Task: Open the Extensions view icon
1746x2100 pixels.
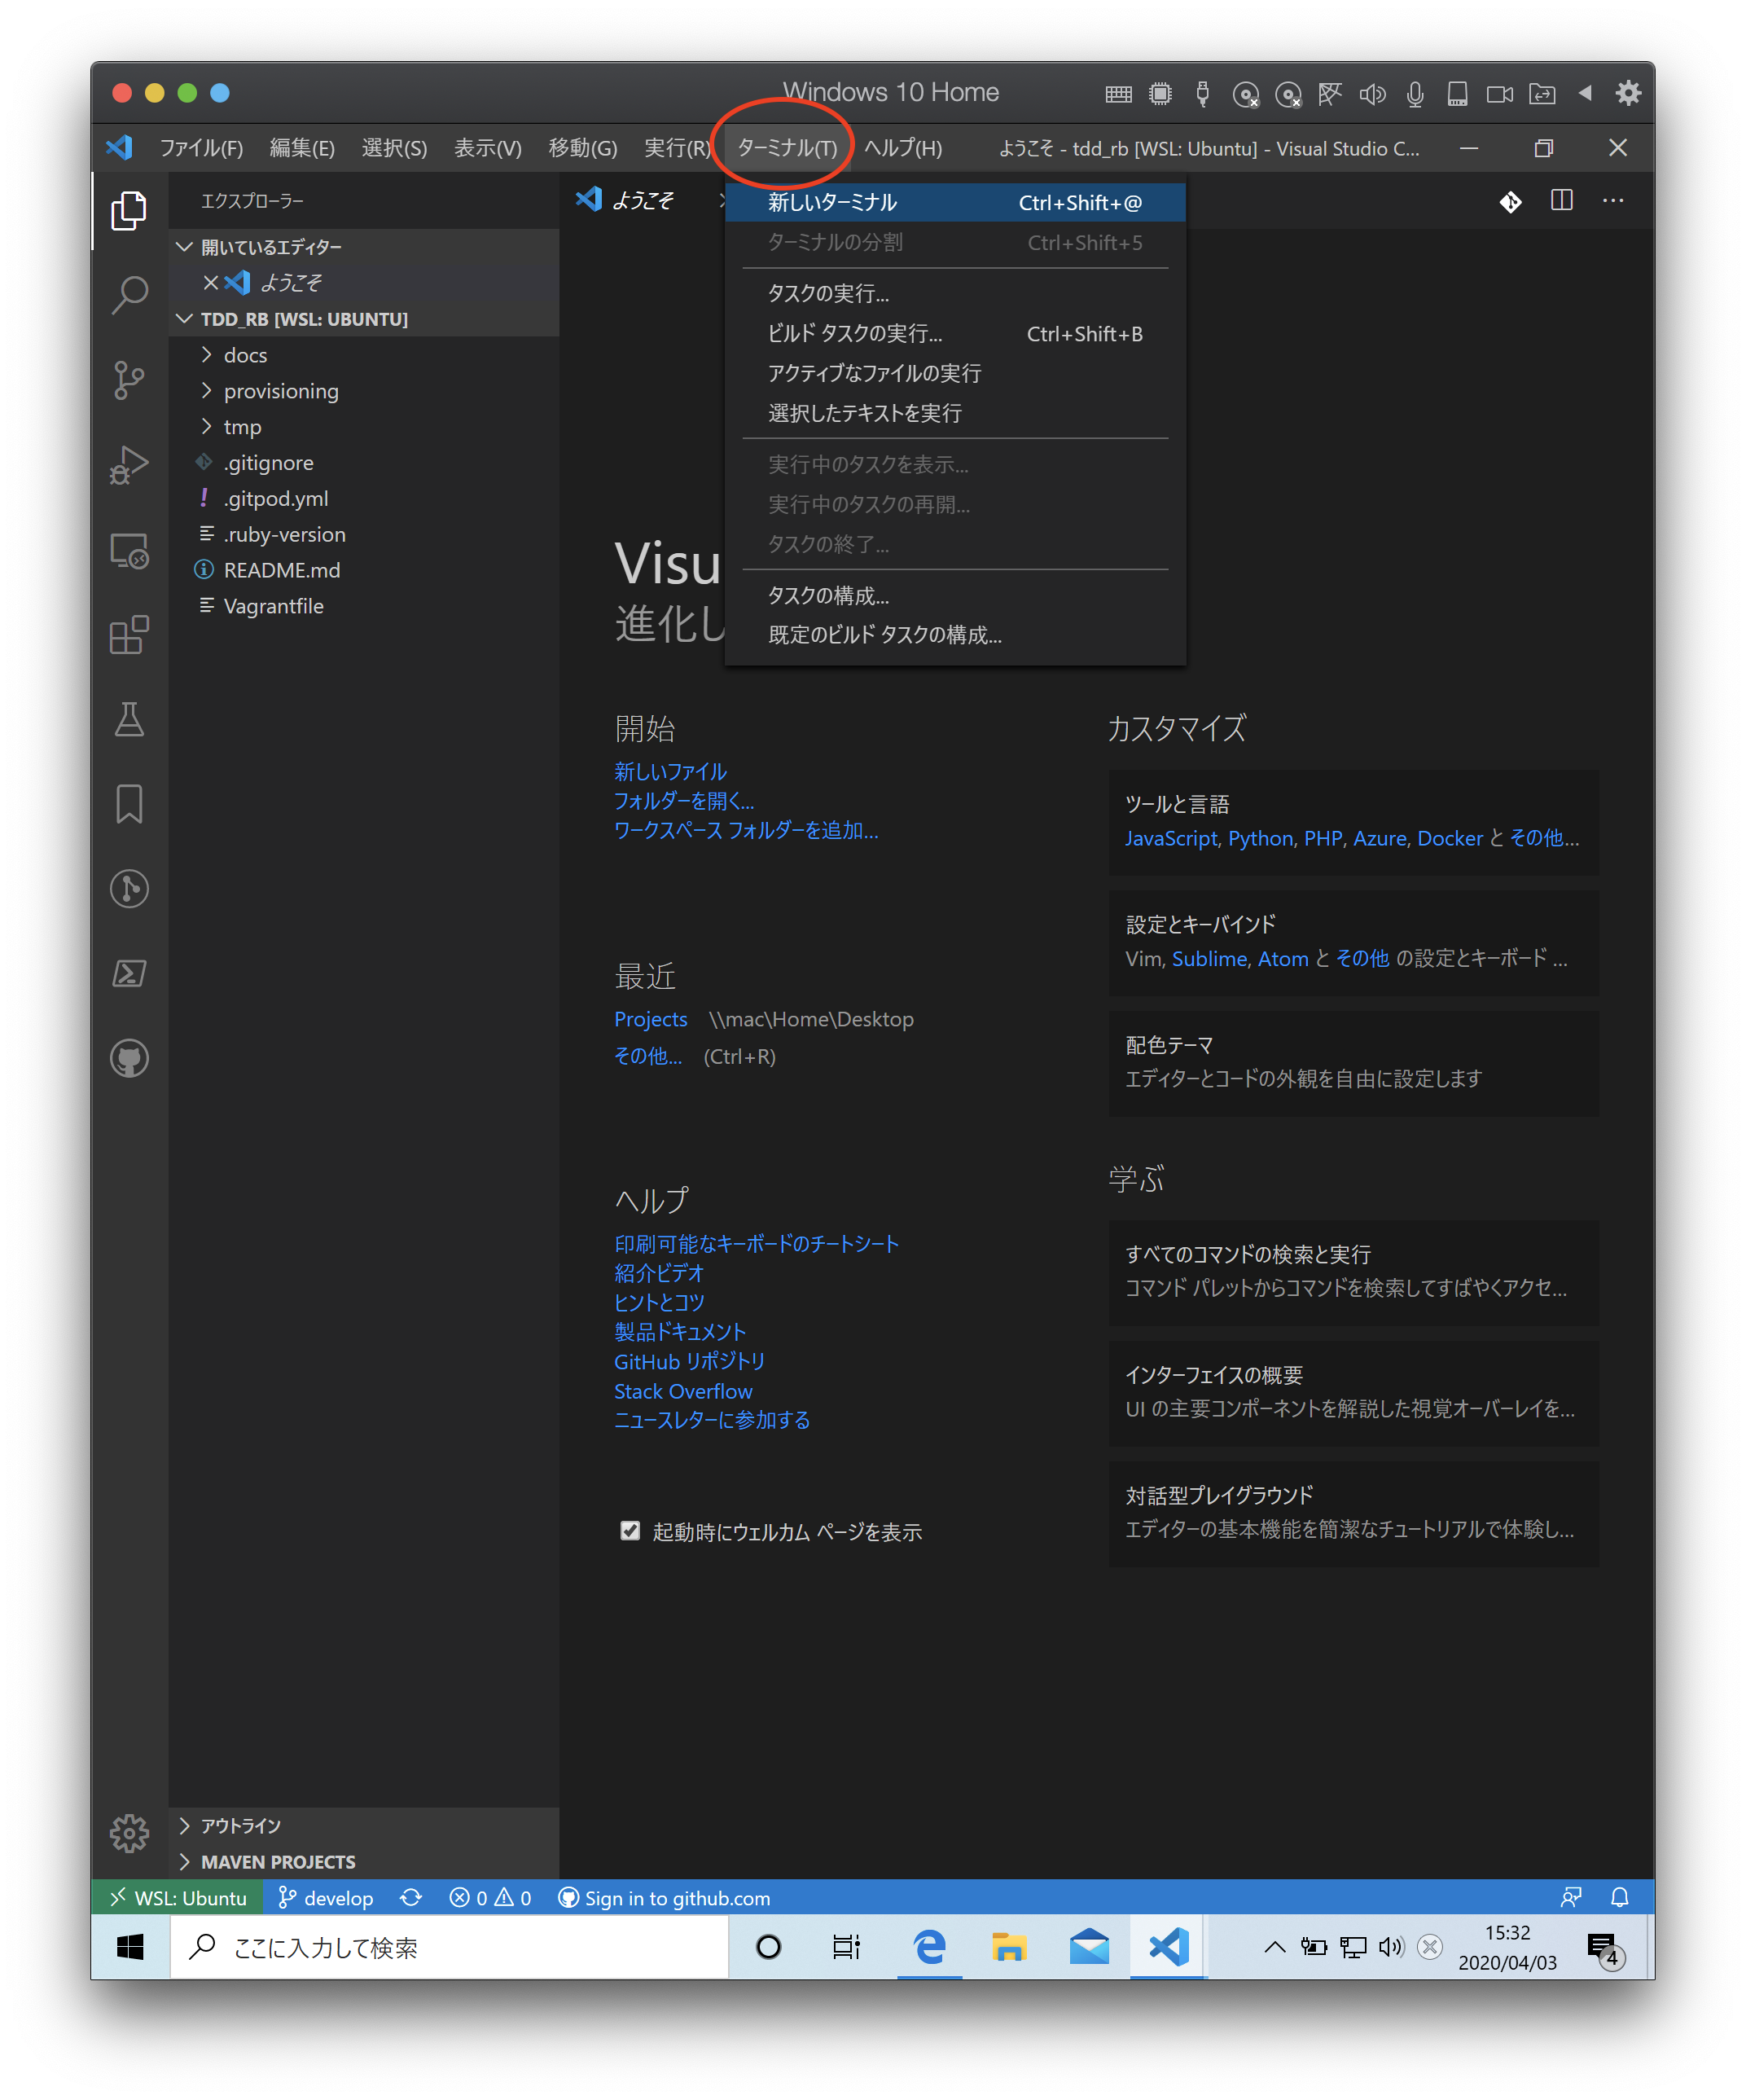Action: [x=129, y=635]
